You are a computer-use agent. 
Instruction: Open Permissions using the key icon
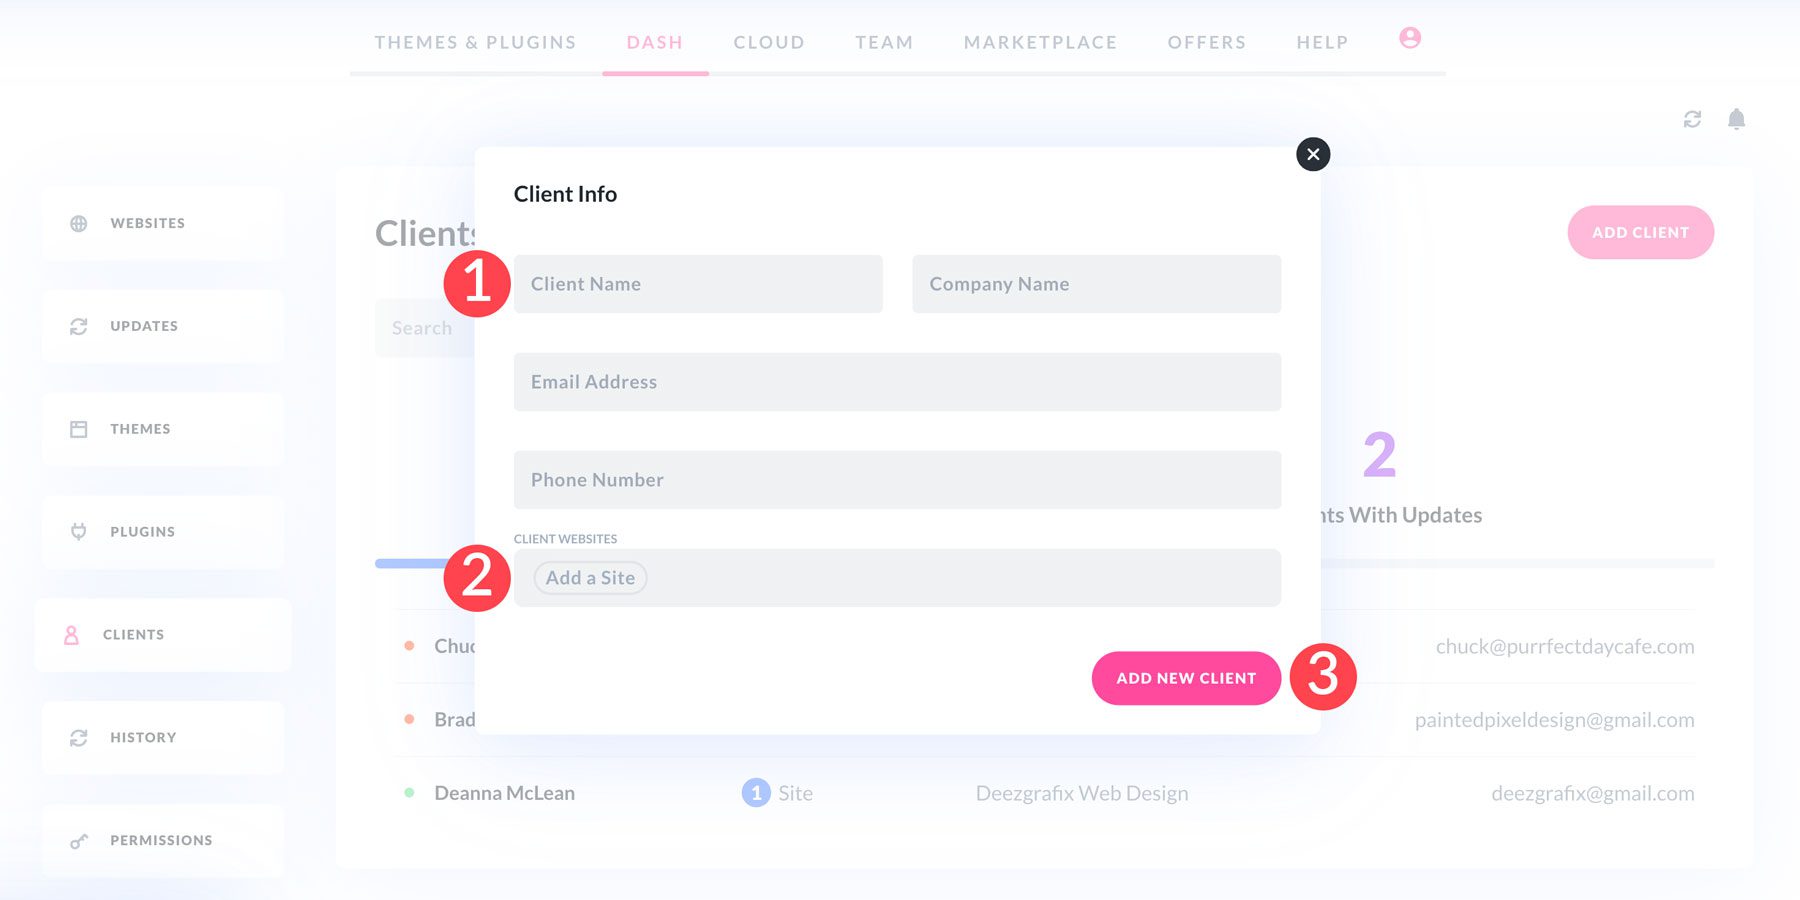click(x=79, y=840)
